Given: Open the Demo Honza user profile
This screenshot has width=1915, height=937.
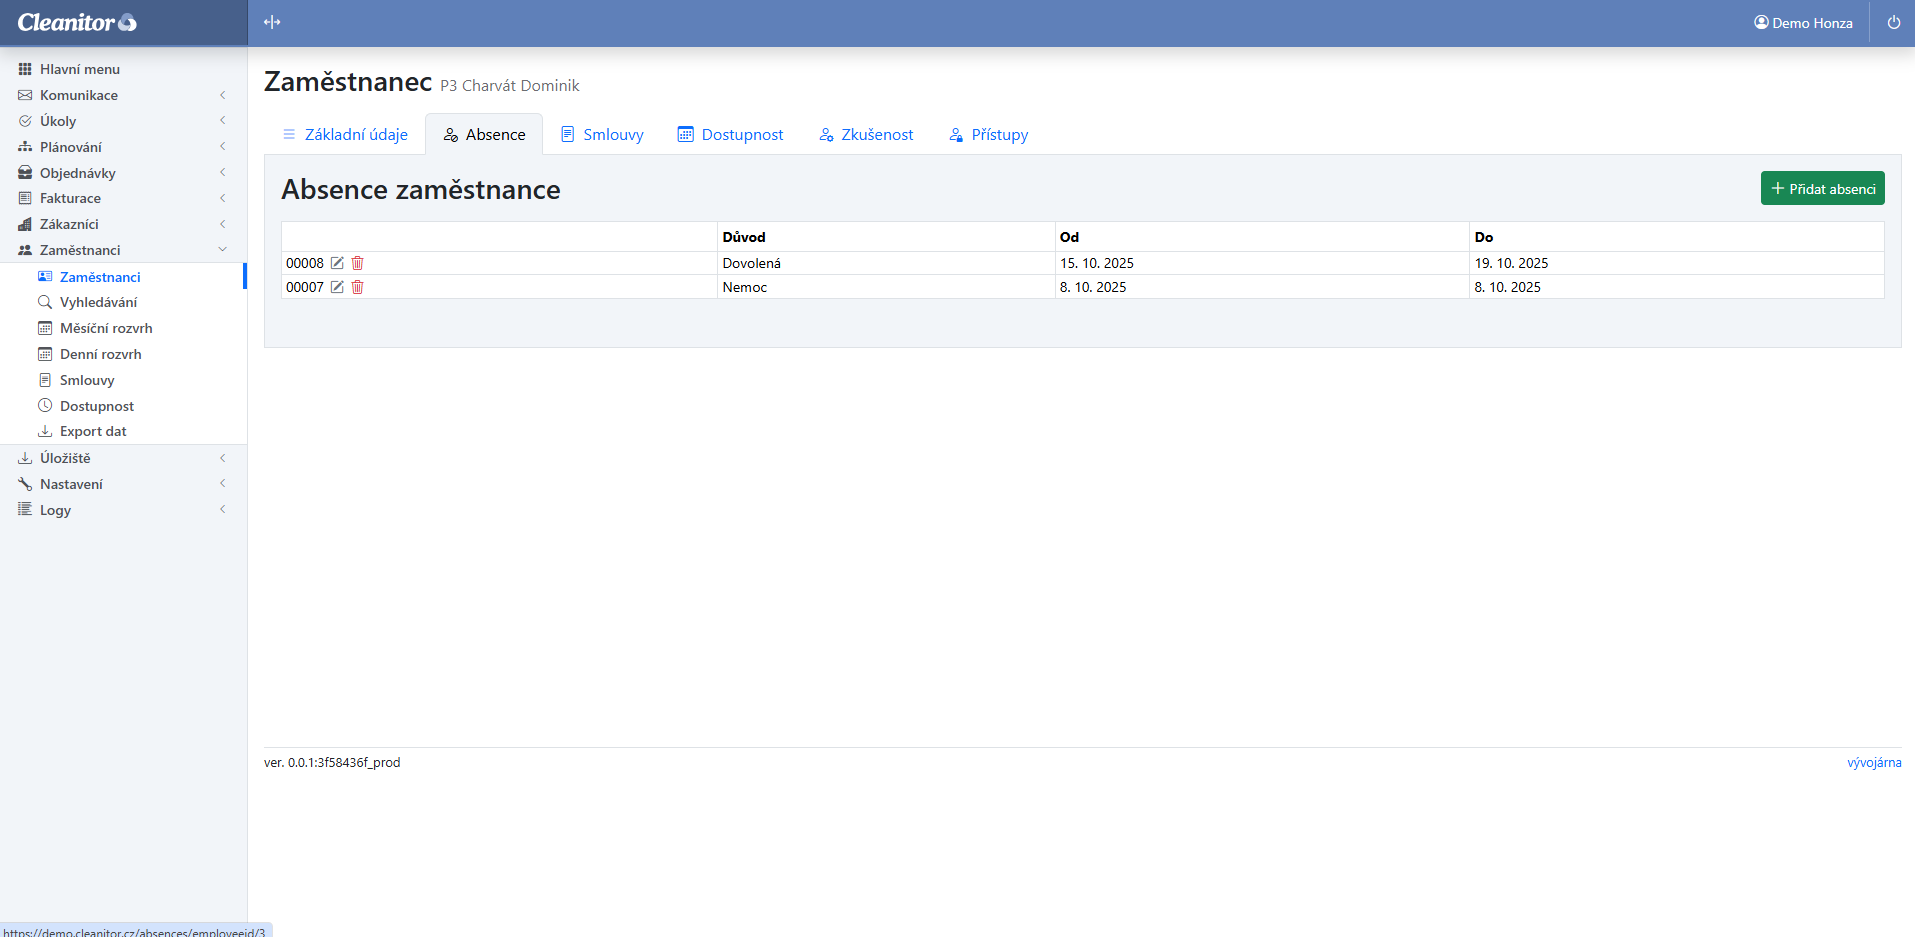Looking at the screenshot, I should [1803, 22].
